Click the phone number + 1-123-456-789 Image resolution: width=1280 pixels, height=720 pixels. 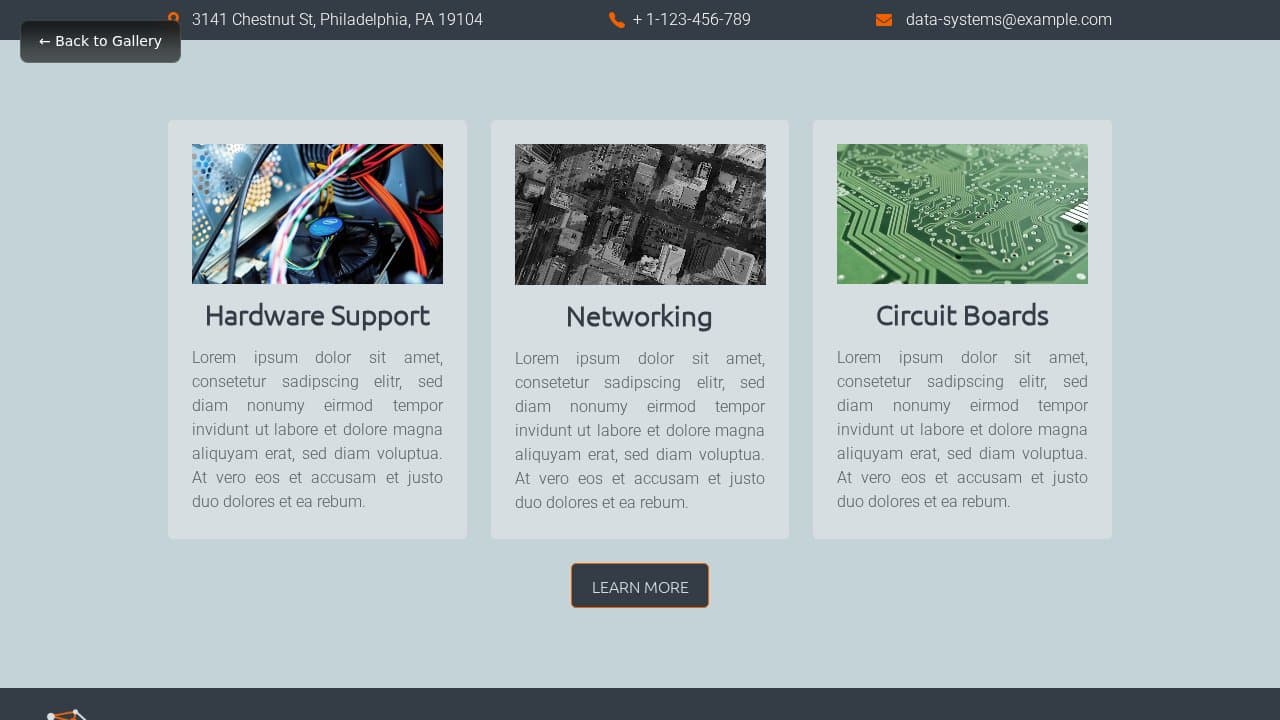point(690,19)
